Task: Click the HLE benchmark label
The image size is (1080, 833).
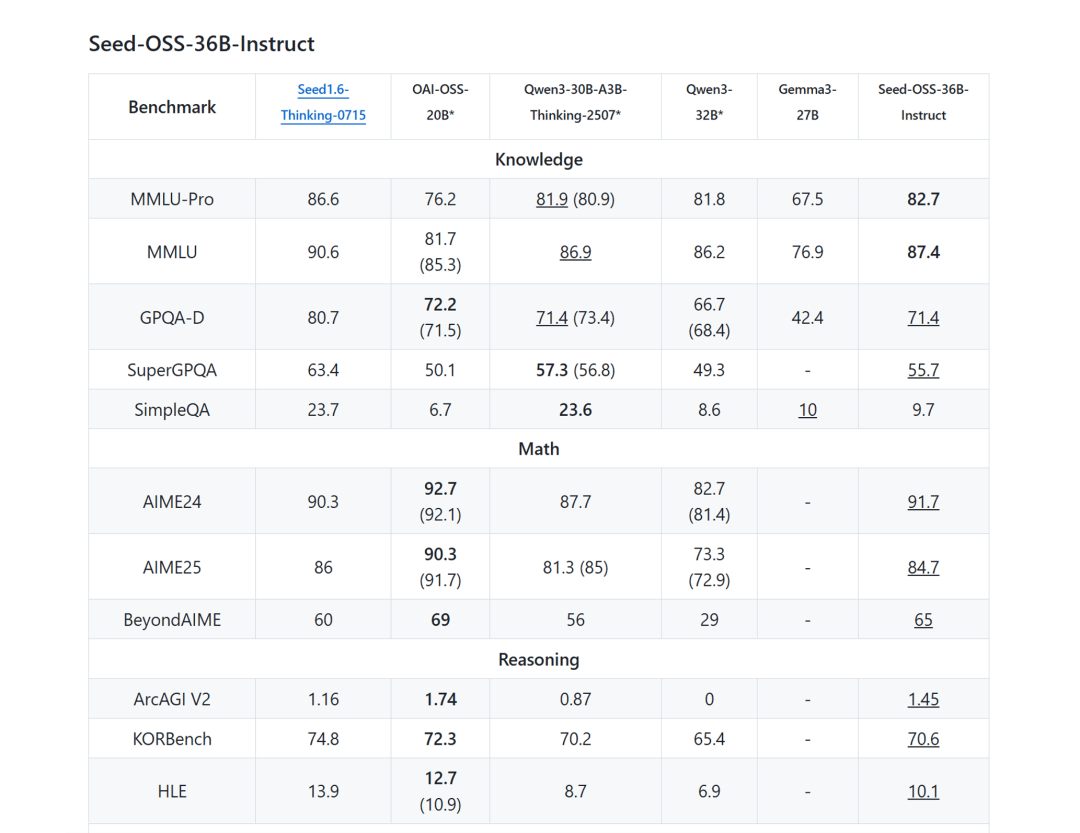Action: click(x=172, y=791)
